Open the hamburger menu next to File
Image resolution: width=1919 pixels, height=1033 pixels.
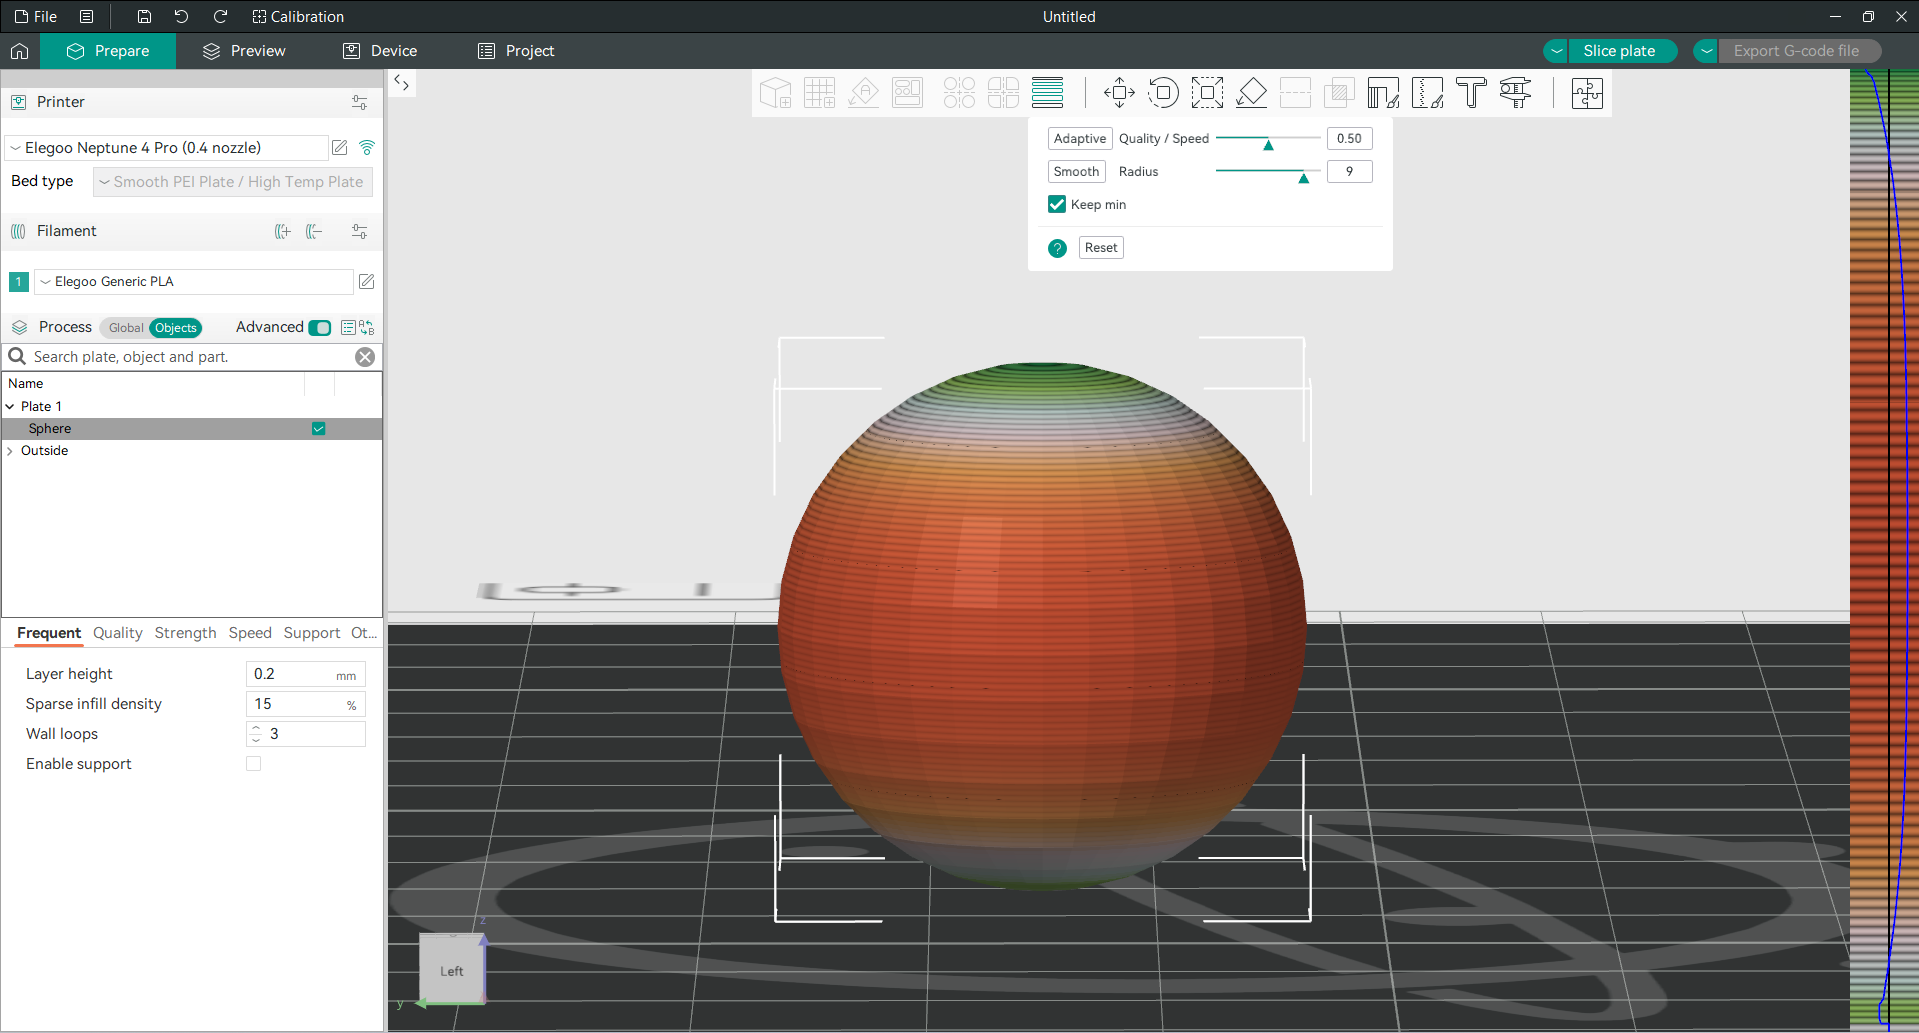[87, 16]
